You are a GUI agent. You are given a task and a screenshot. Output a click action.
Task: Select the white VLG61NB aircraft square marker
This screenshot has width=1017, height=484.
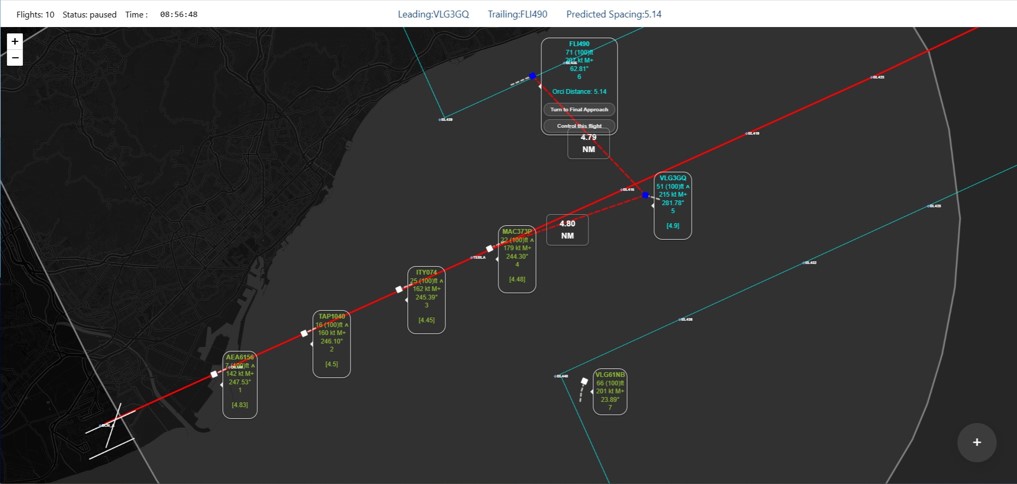(x=585, y=381)
